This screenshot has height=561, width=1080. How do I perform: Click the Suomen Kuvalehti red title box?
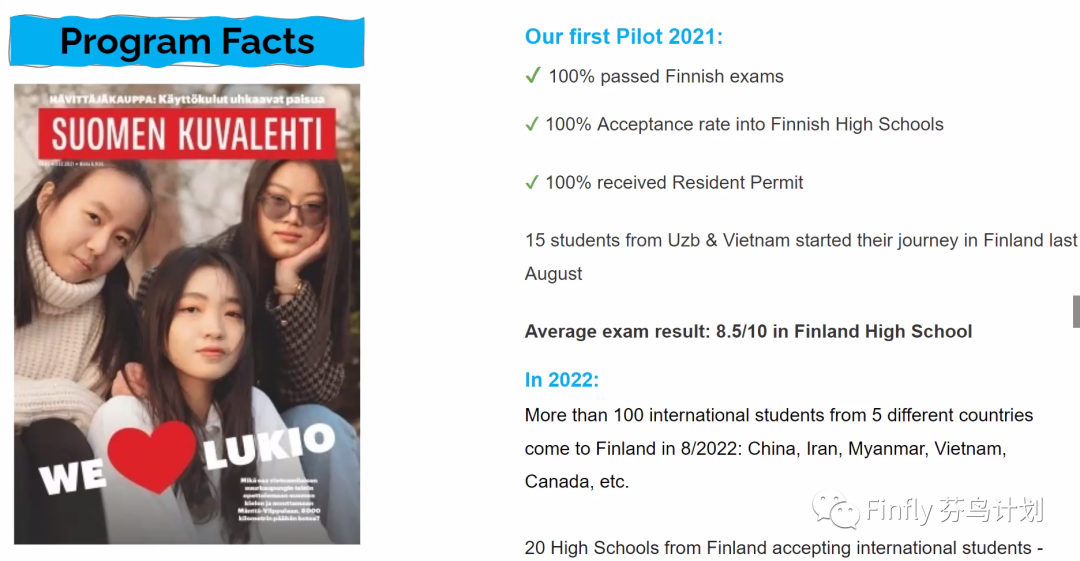point(187,134)
